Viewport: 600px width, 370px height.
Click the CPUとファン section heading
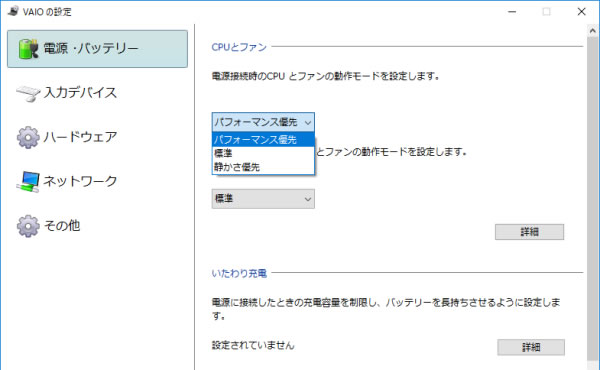click(239, 47)
